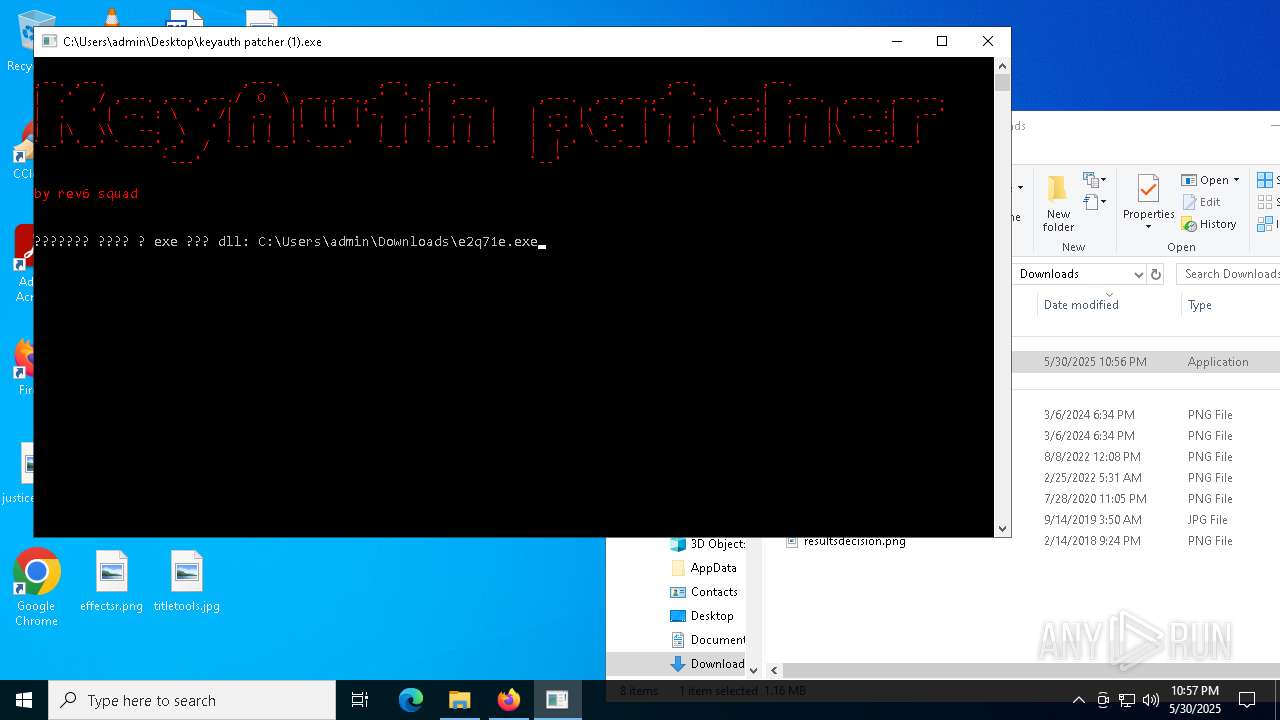This screenshot has height=720, width=1280.
Task: Select the Application row dated 5/30/2025
Action: (x=1146, y=362)
